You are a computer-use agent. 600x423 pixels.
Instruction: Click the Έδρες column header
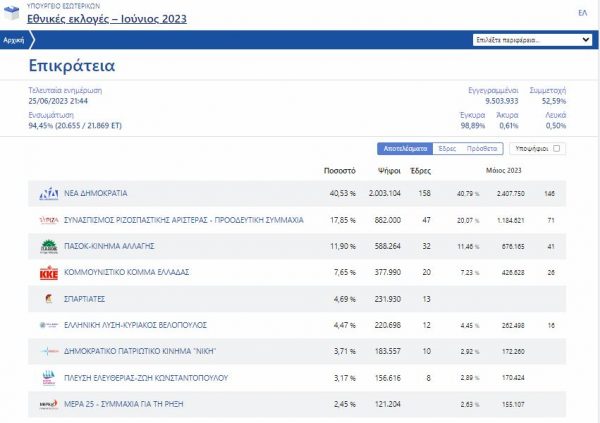[x=420, y=171]
